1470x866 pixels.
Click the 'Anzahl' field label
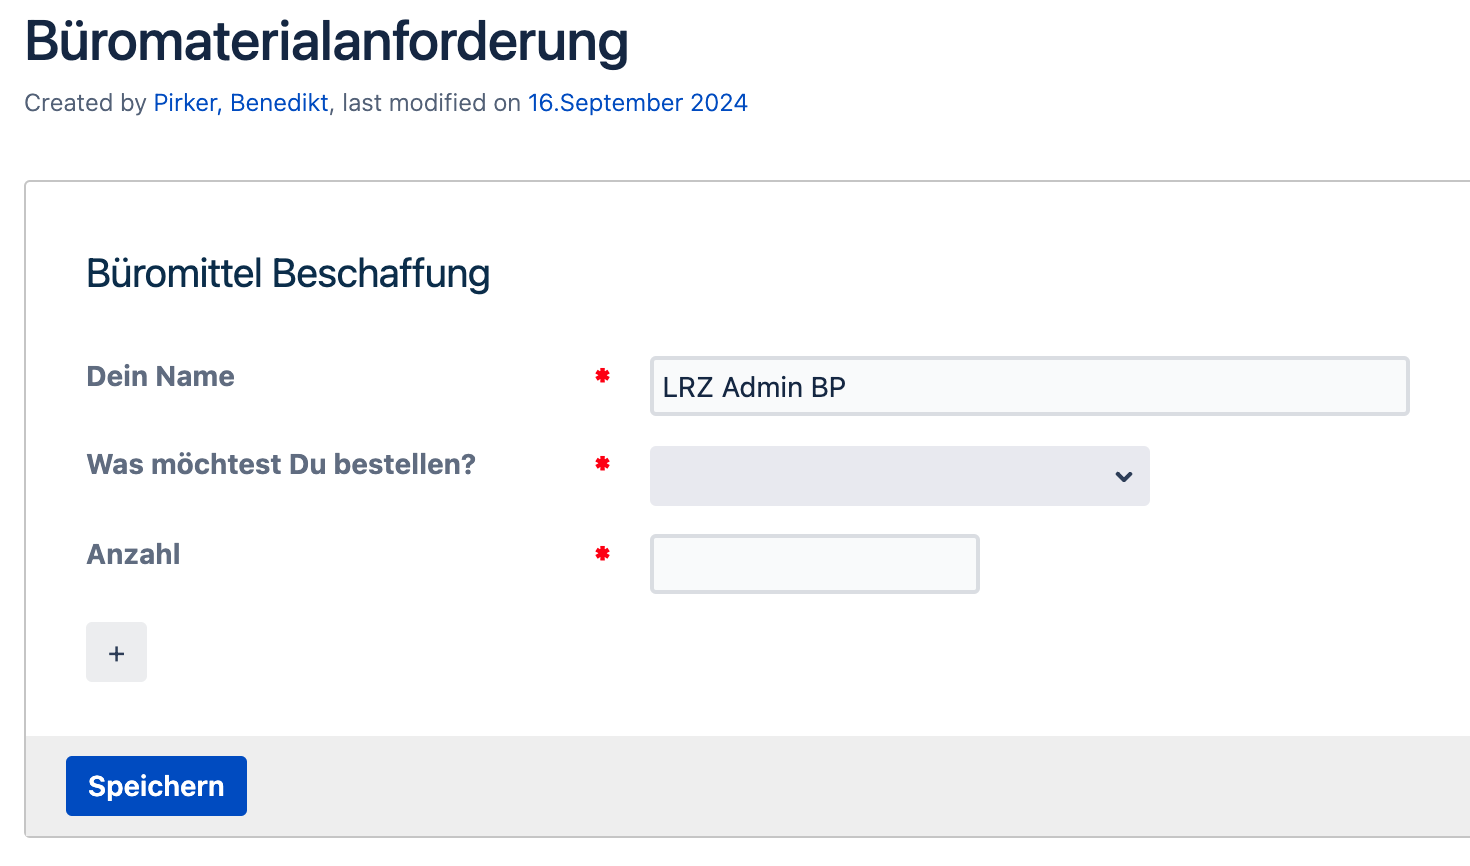pos(133,554)
